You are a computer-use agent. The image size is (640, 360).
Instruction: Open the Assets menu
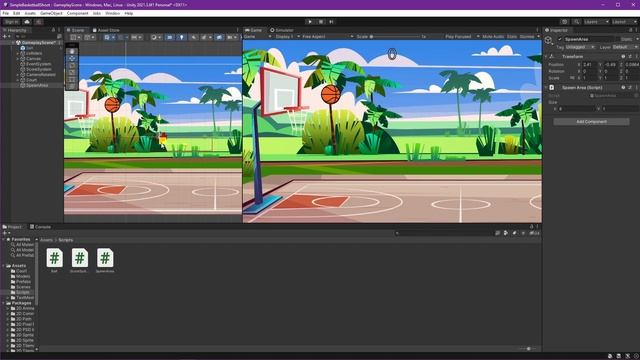(30, 13)
